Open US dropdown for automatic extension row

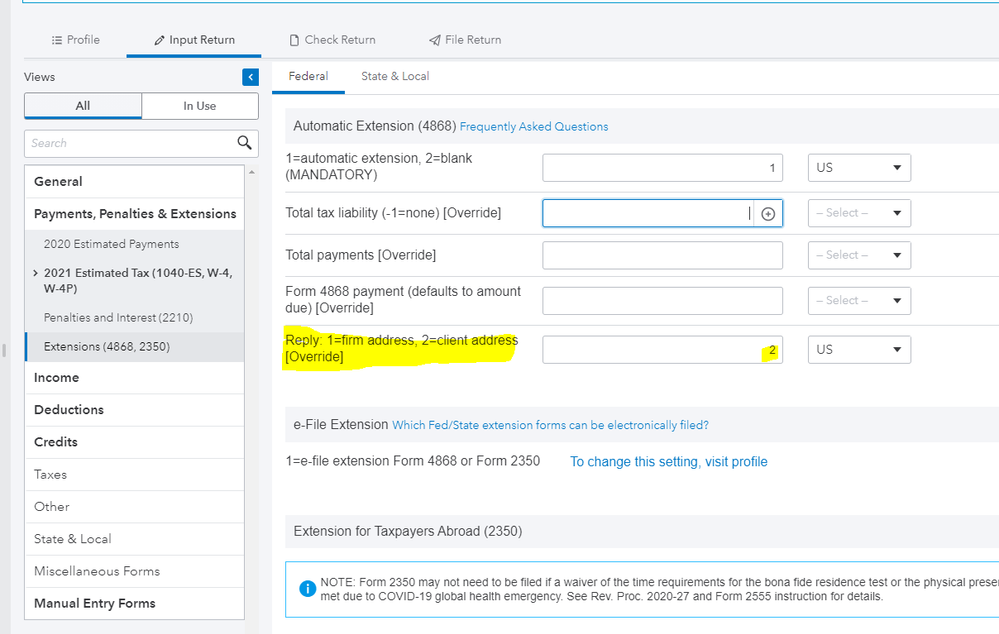click(x=859, y=168)
